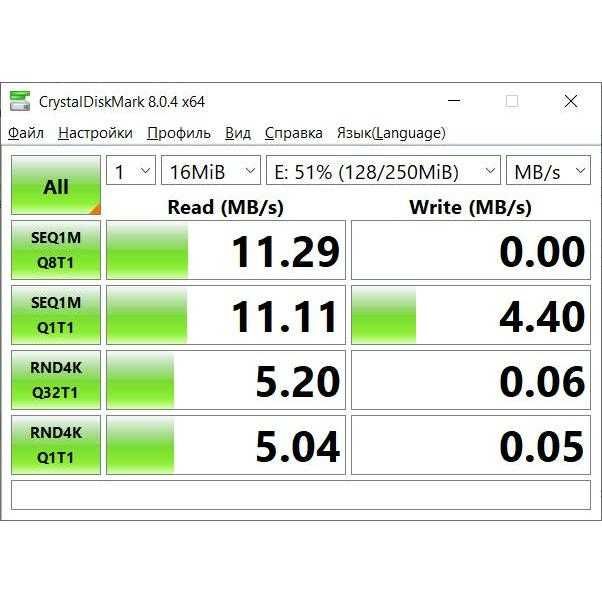Click the SEQ1M Q1T1 read result 11.11
The width and height of the screenshot is (602, 602).
point(226,315)
